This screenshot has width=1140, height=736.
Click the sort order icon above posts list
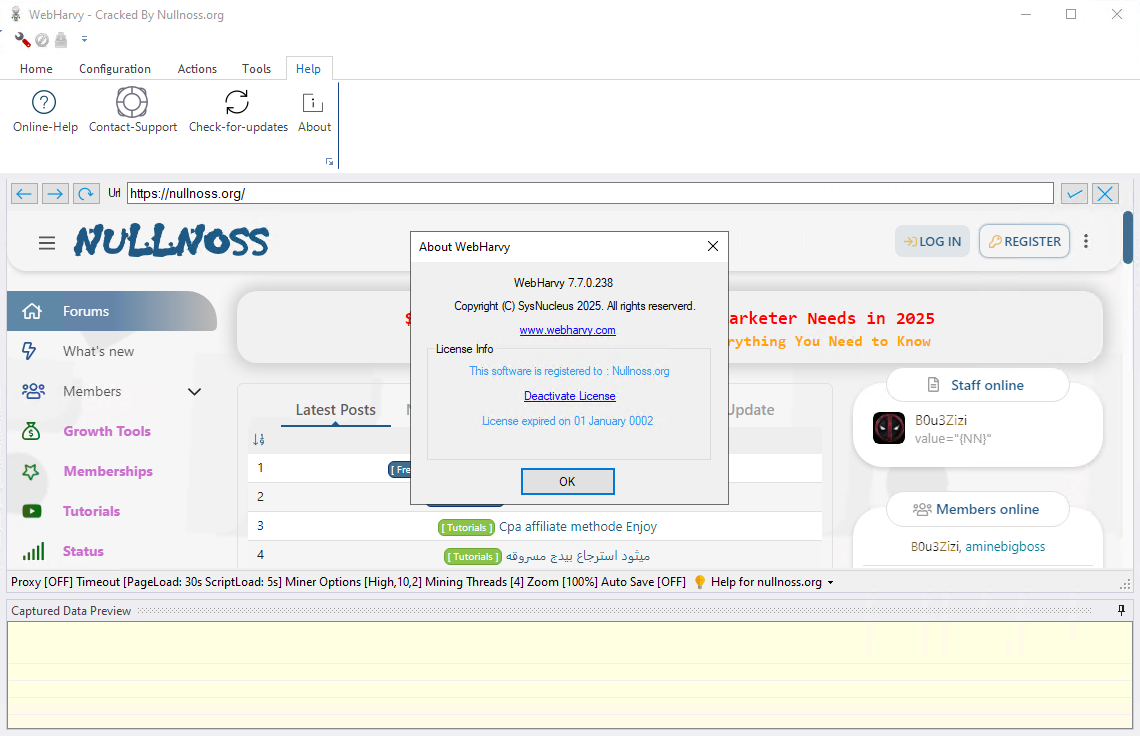[259, 439]
